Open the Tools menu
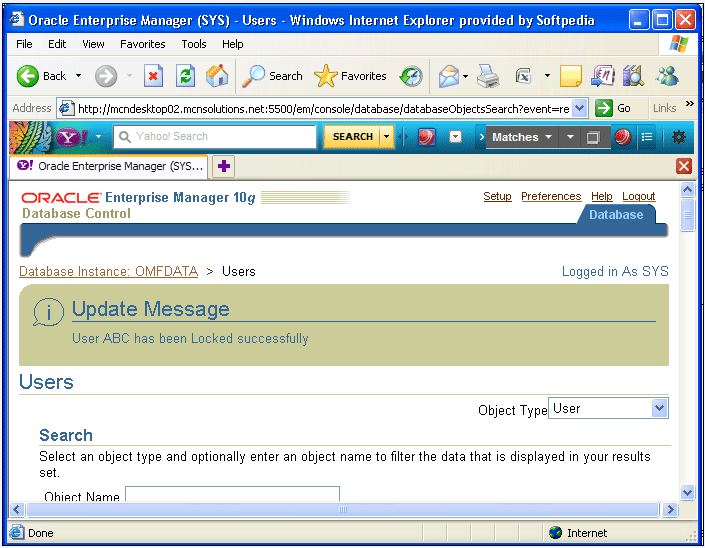The width and height of the screenshot is (705, 548). point(194,44)
